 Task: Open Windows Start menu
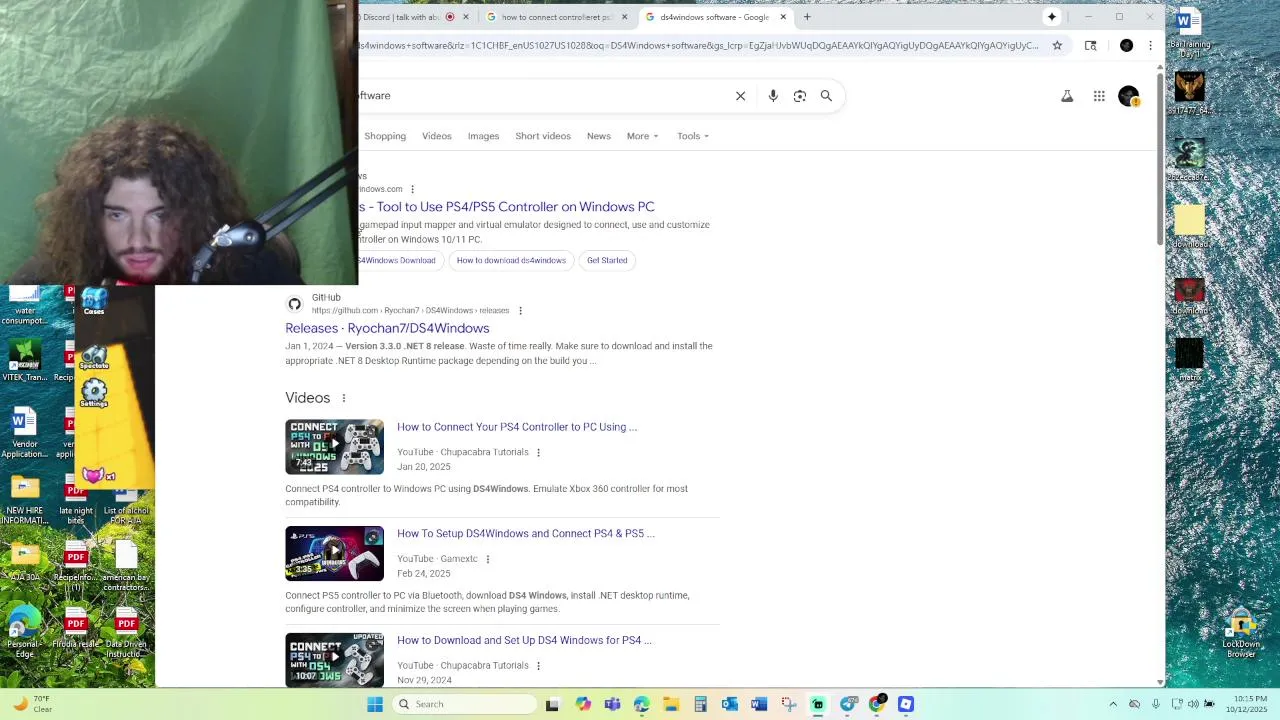[x=375, y=704]
